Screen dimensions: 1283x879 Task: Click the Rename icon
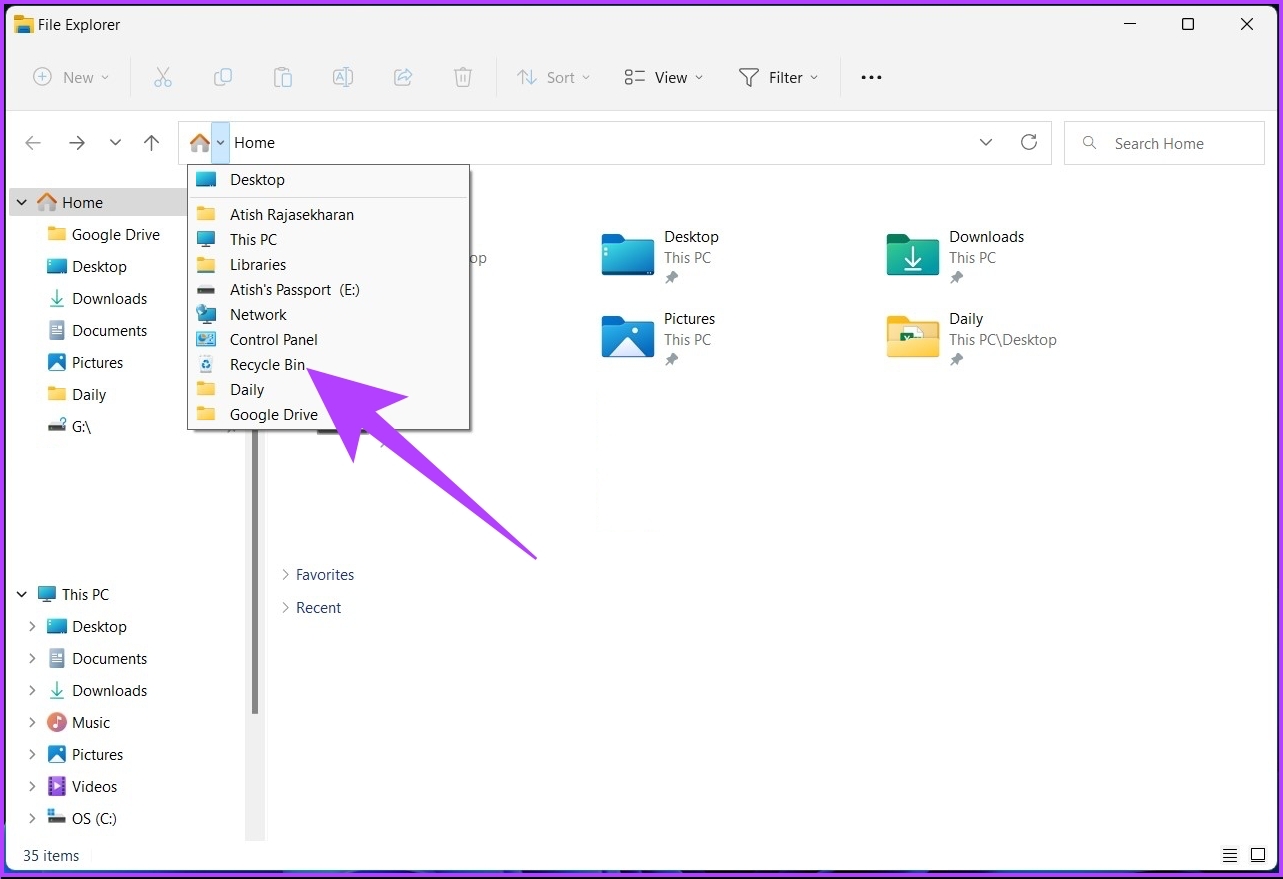343,77
